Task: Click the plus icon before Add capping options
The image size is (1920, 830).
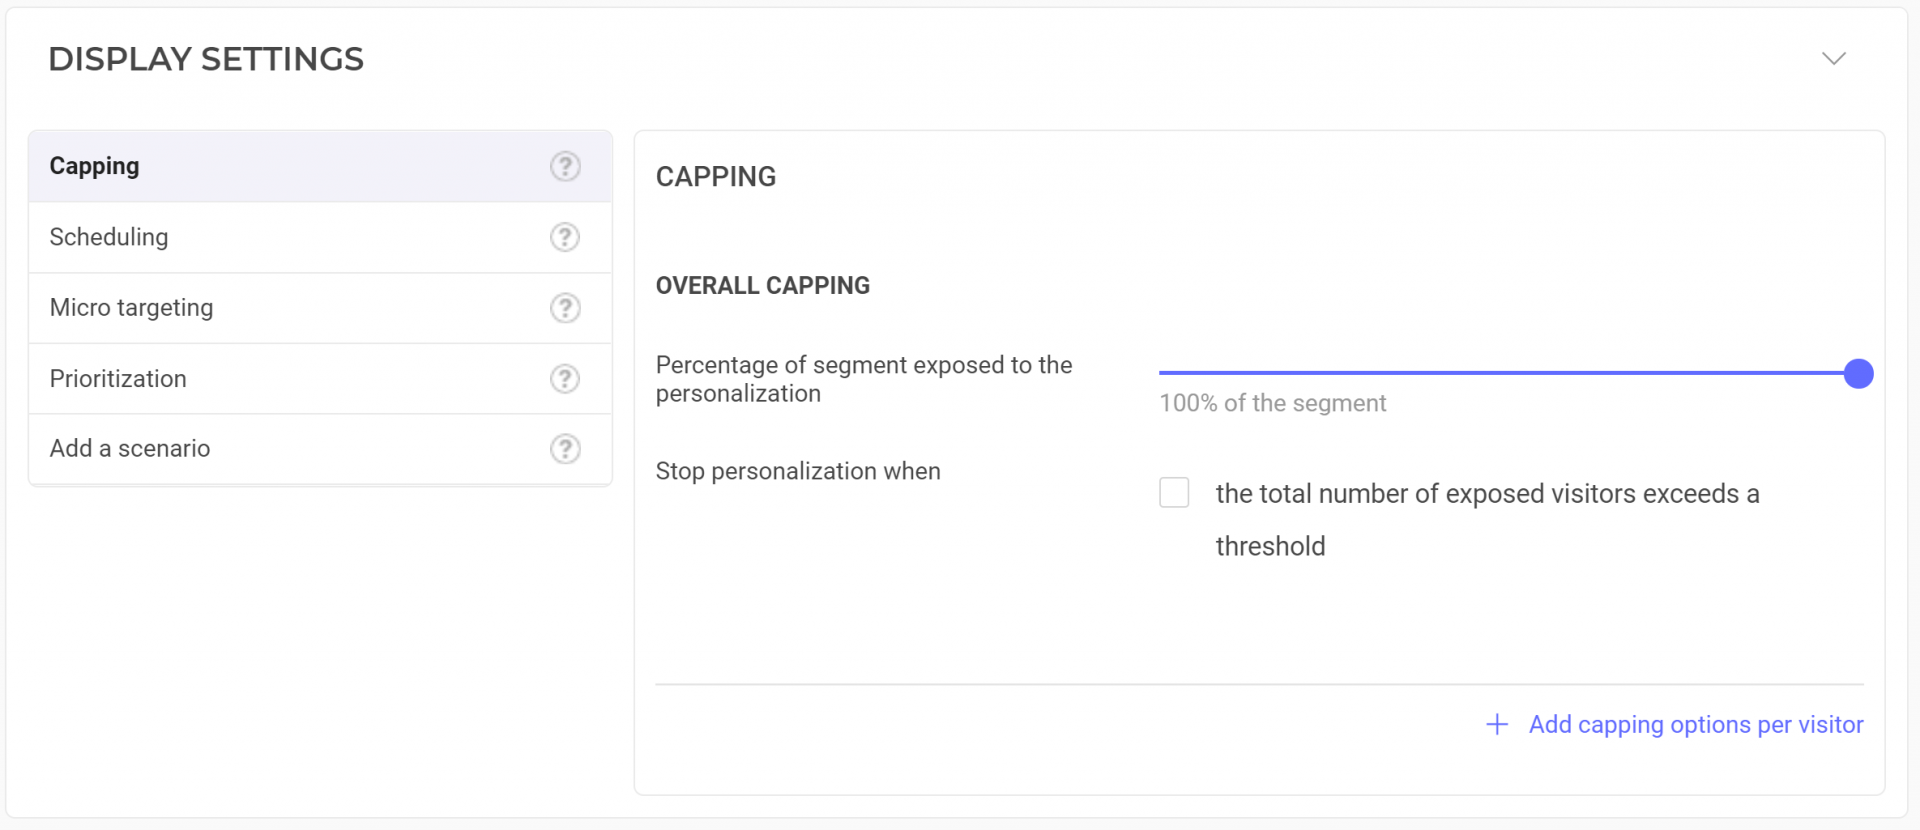Action: coord(1497,725)
